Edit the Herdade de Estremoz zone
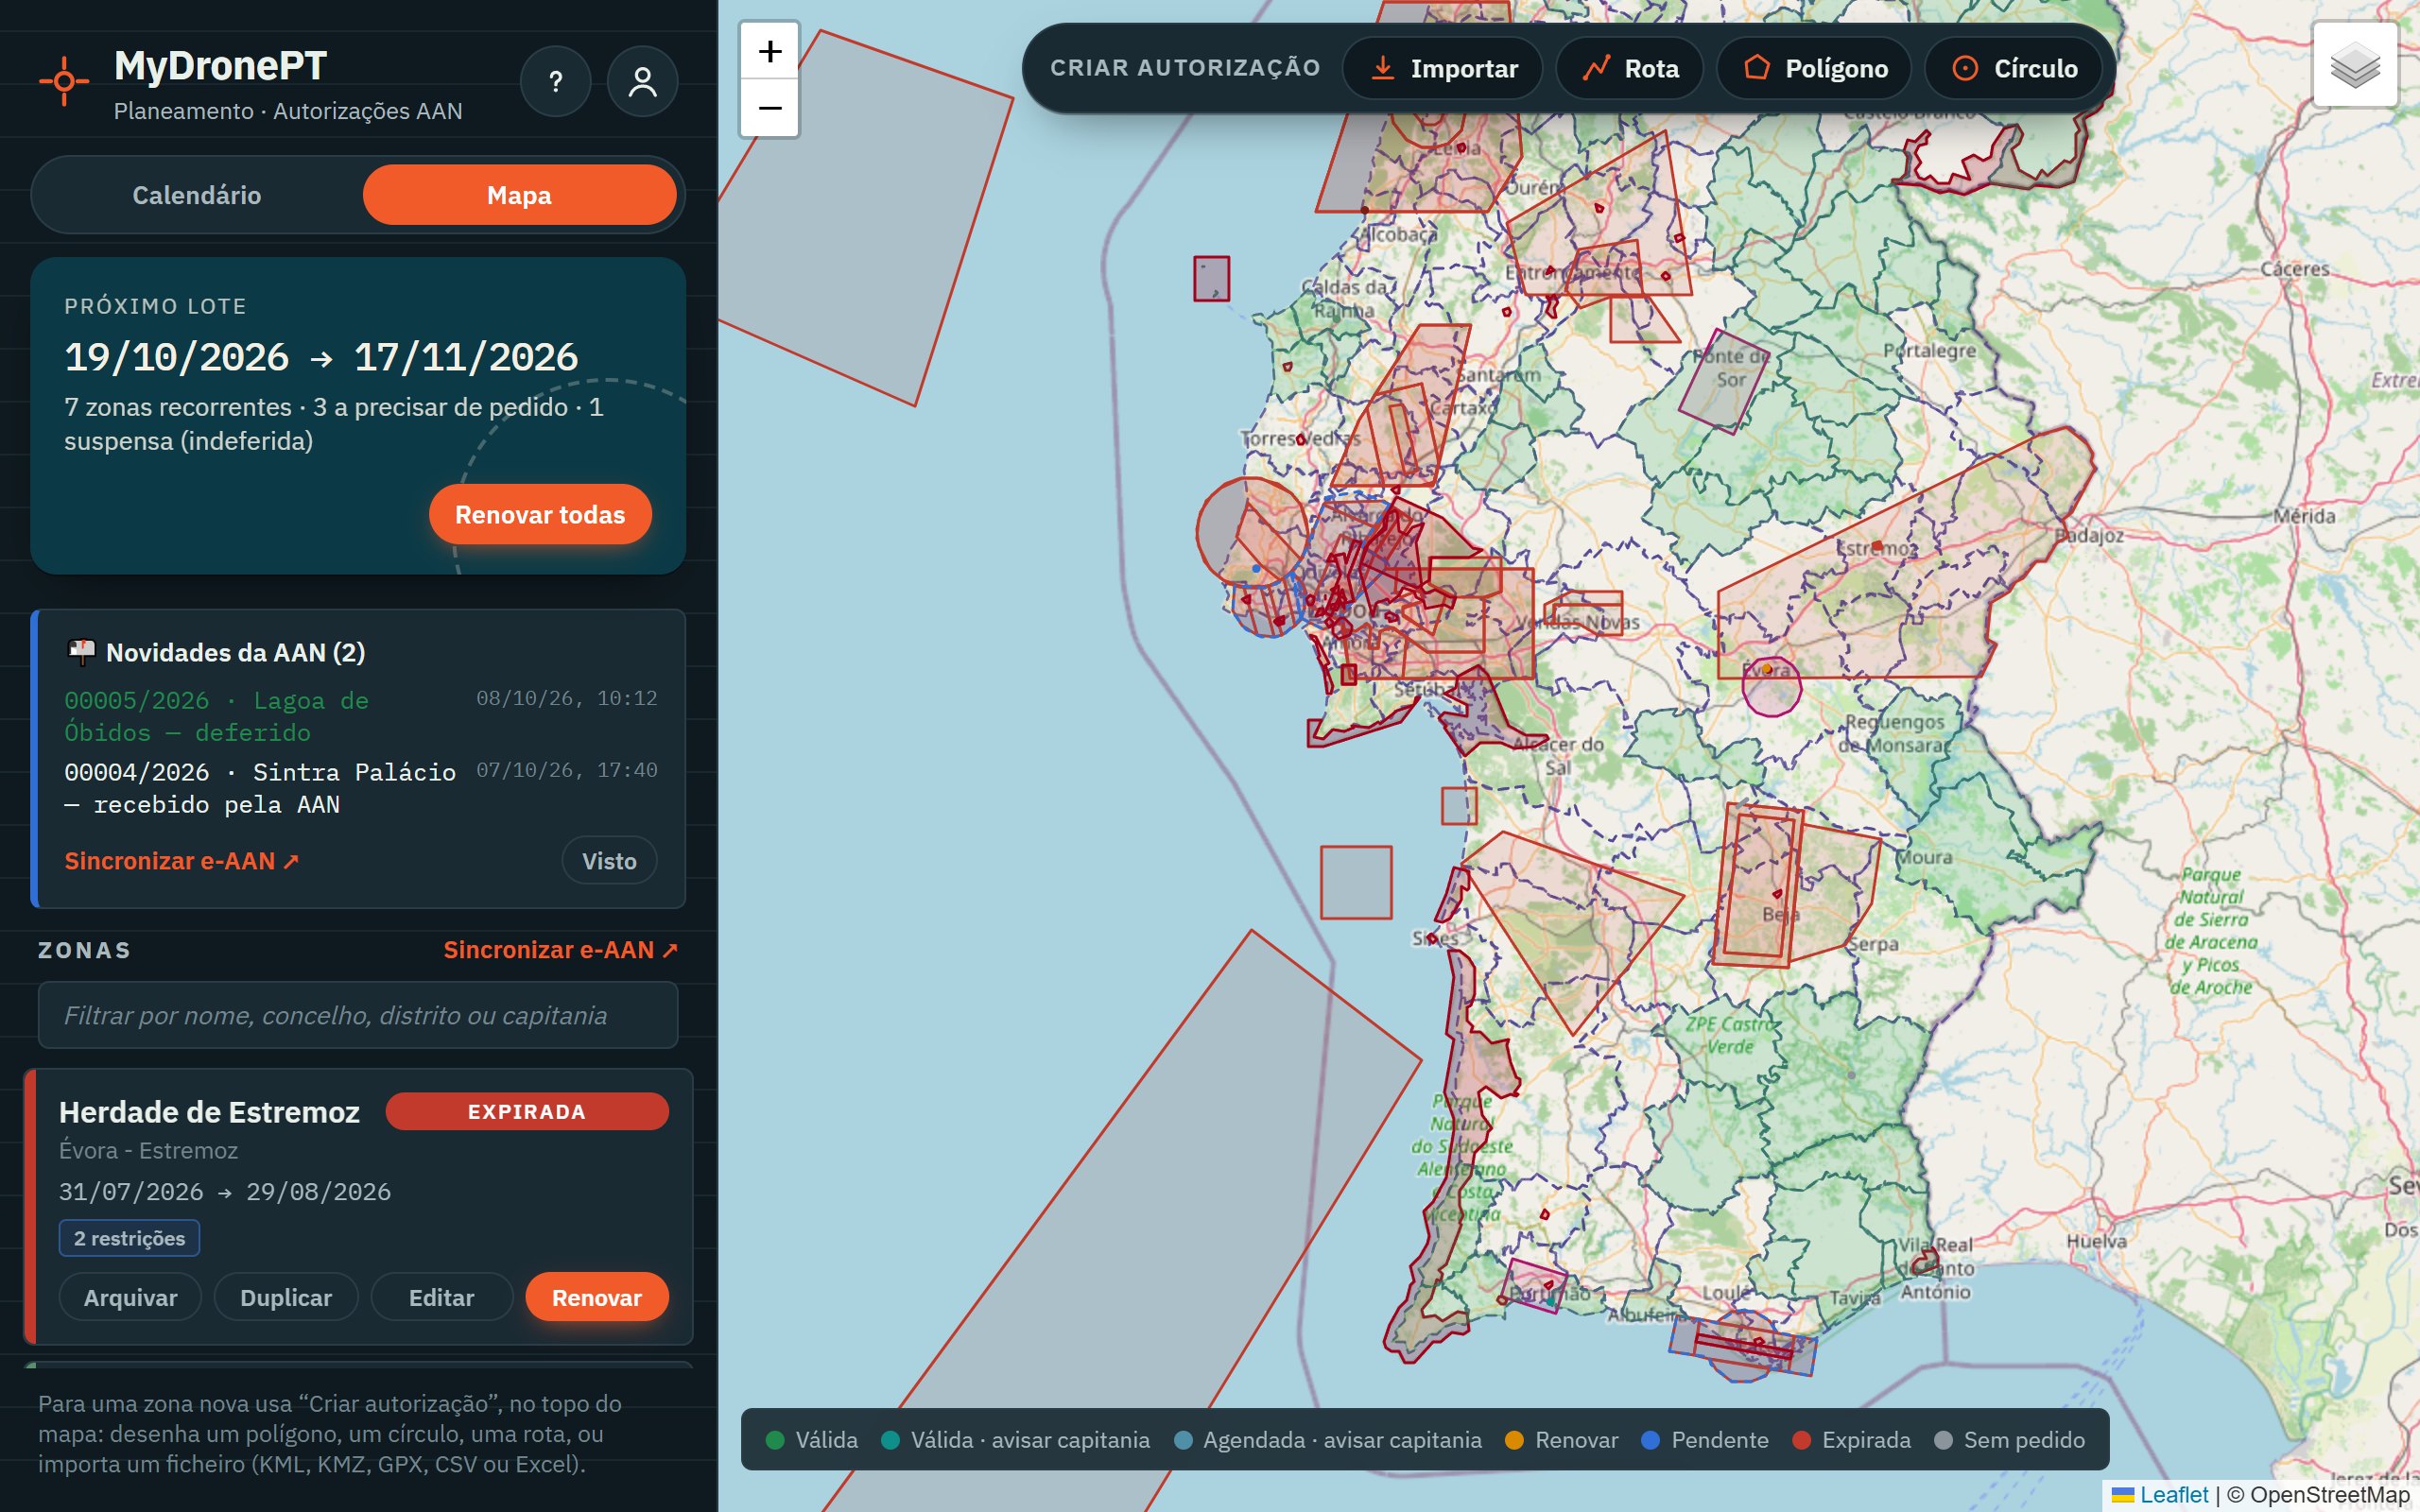This screenshot has width=2420, height=1512. [441, 1297]
